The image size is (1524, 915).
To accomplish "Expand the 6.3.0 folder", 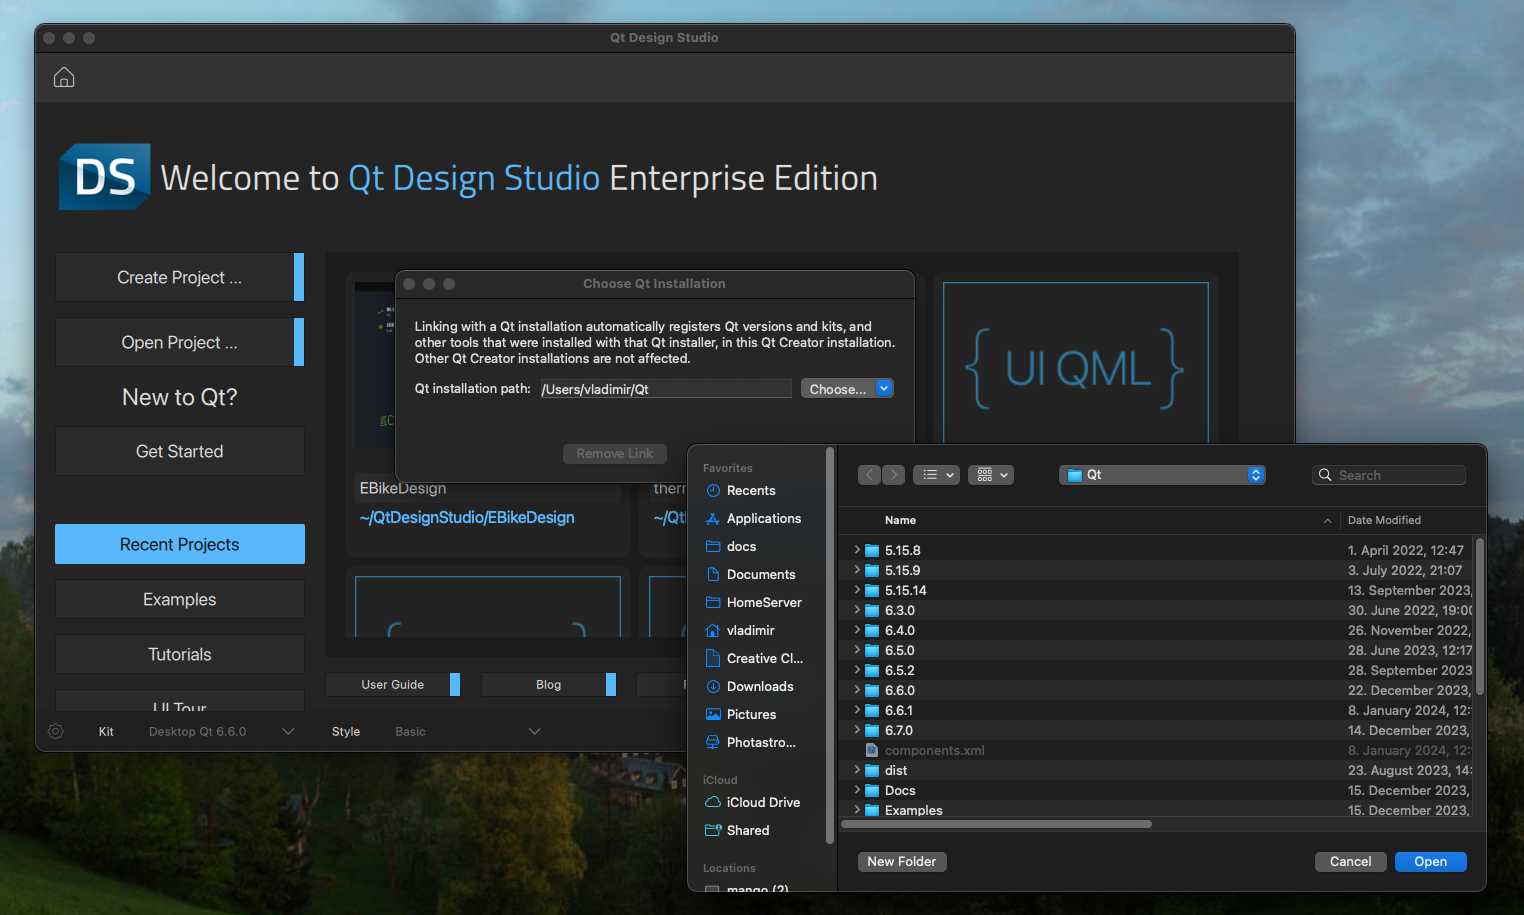I will coord(857,610).
